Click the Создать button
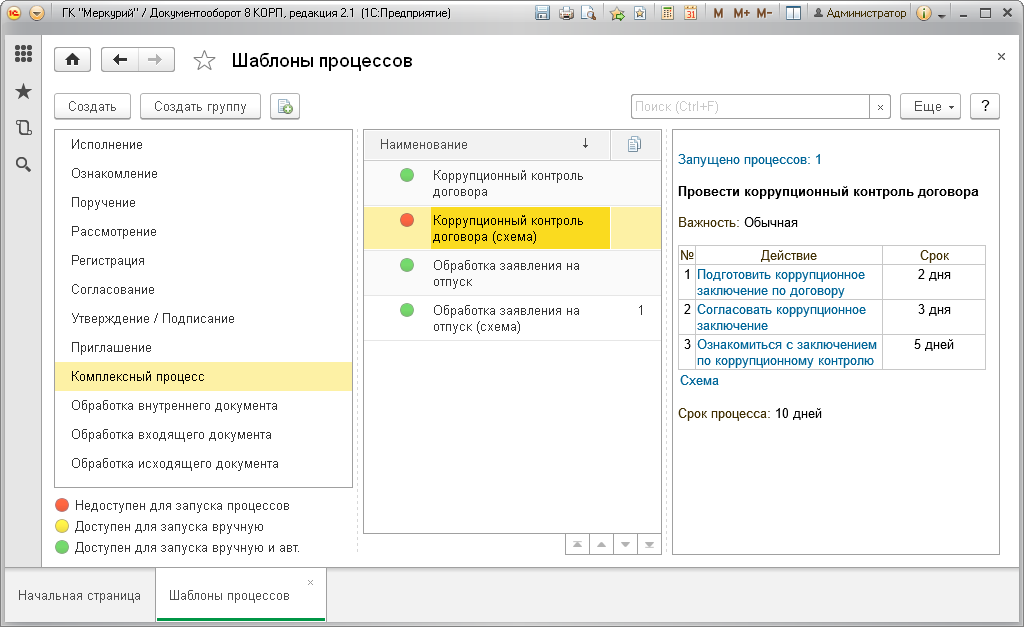The width and height of the screenshot is (1024, 627). tap(92, 106)
